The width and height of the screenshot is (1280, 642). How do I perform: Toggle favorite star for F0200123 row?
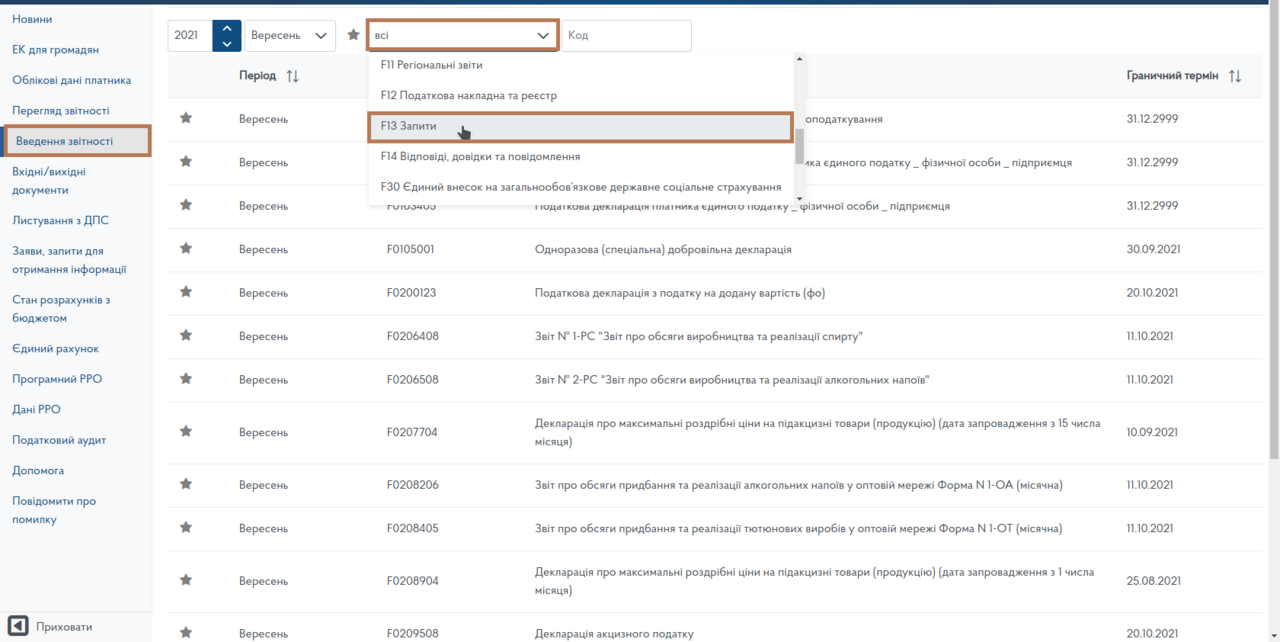185,292
